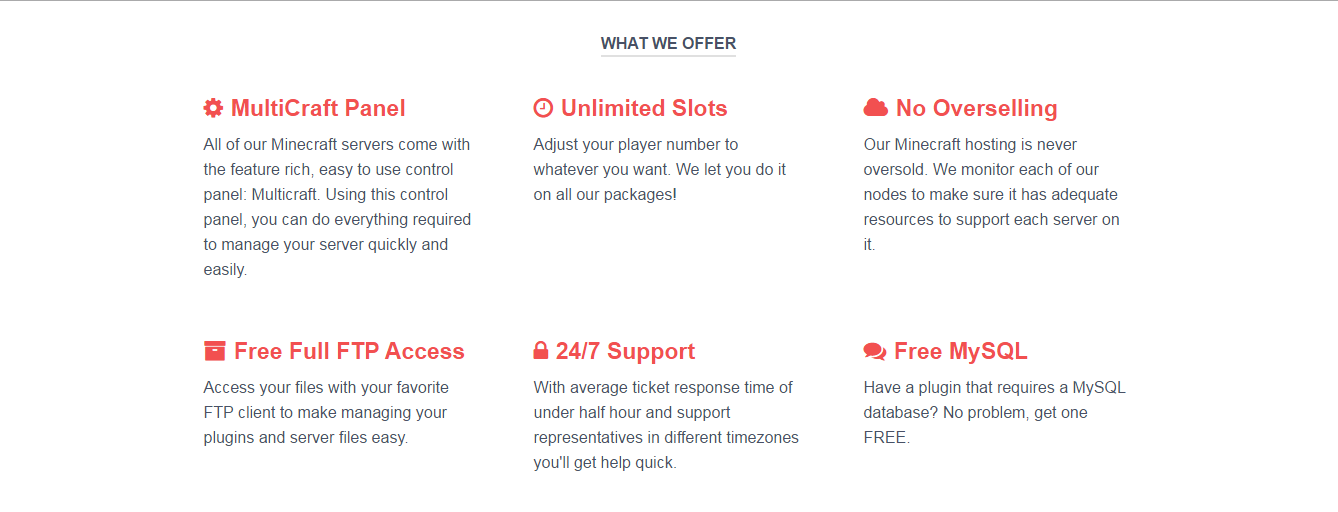This screenshot has height=512, width=1338.
Task: Select the Unlimited Slots heading
Action: click(644, 108)
